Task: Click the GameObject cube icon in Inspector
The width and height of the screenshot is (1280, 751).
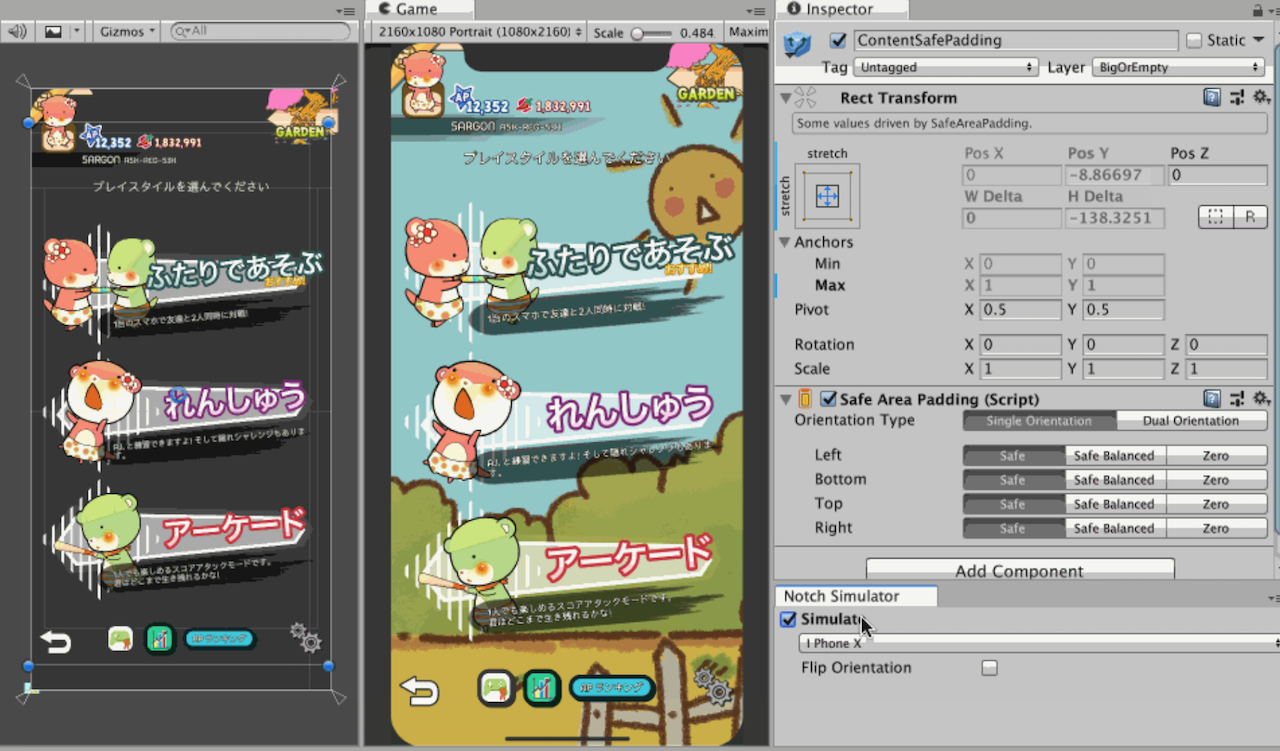Action: click(x=798, y=44)
